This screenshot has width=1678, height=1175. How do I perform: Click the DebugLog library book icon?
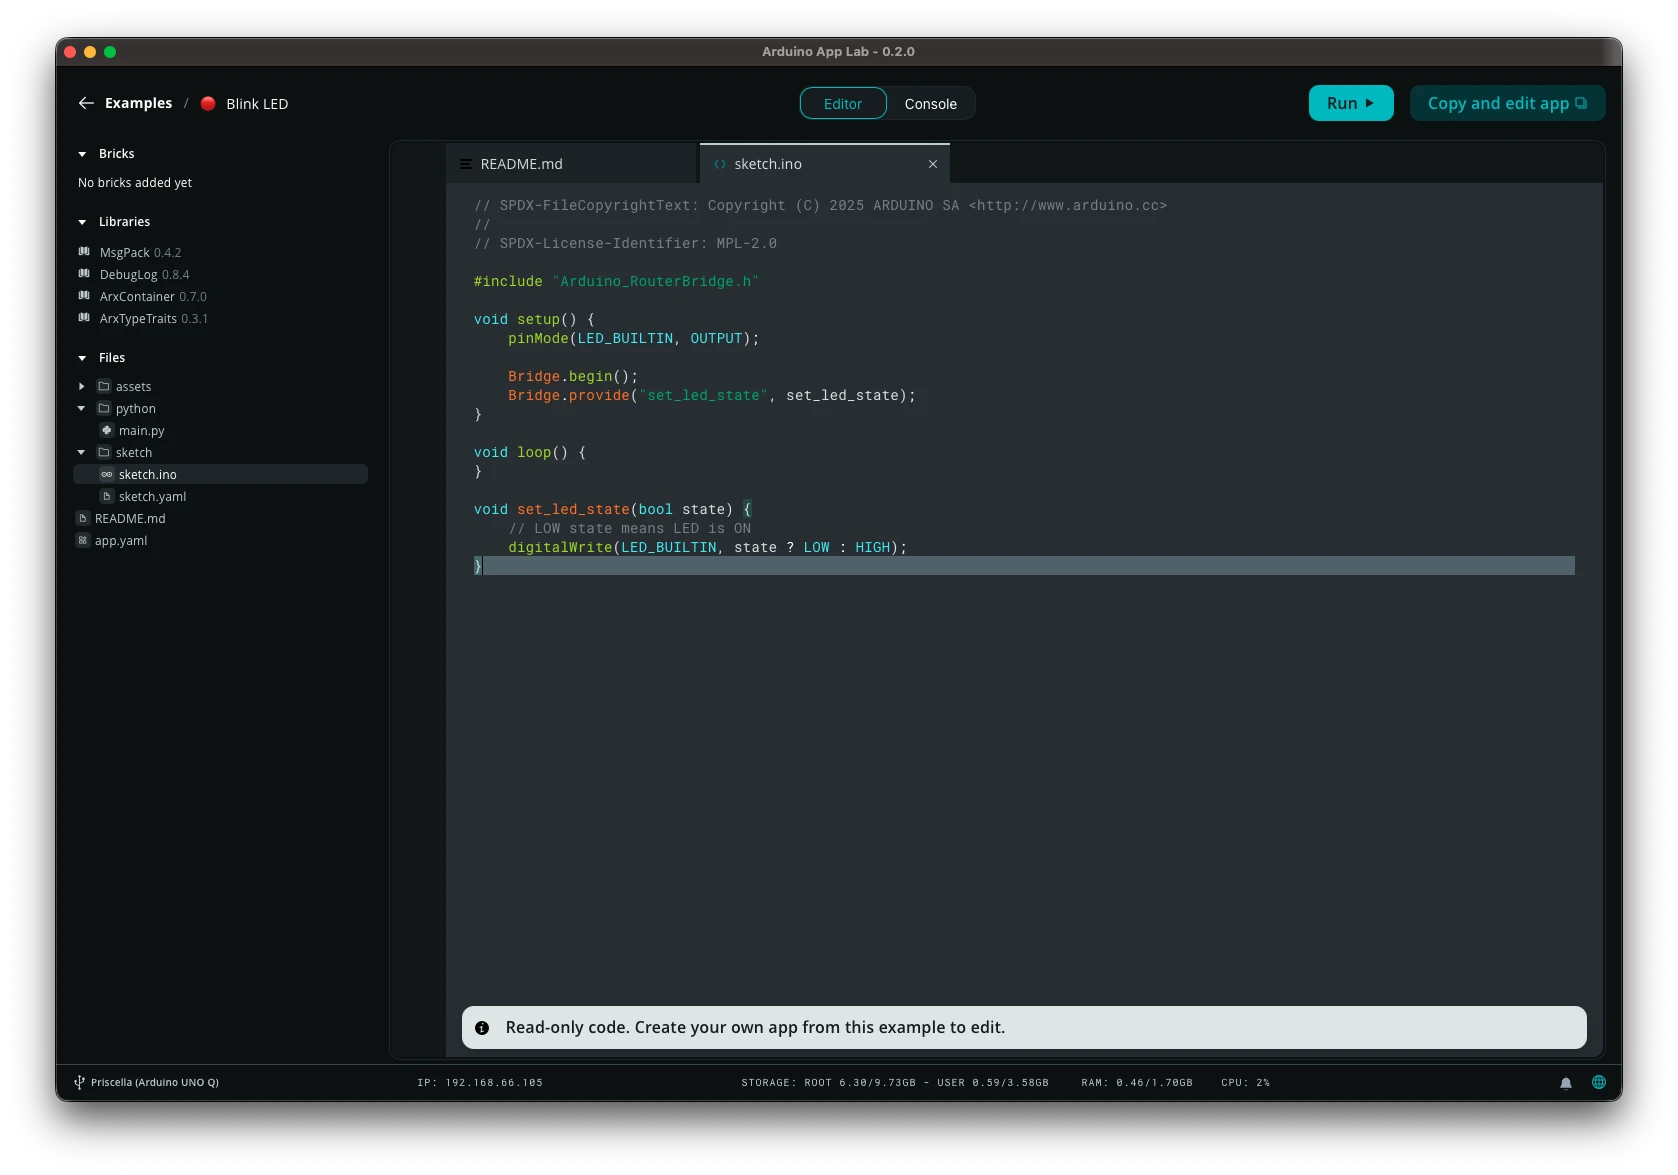pyautogui.click(x=84, y=274)
